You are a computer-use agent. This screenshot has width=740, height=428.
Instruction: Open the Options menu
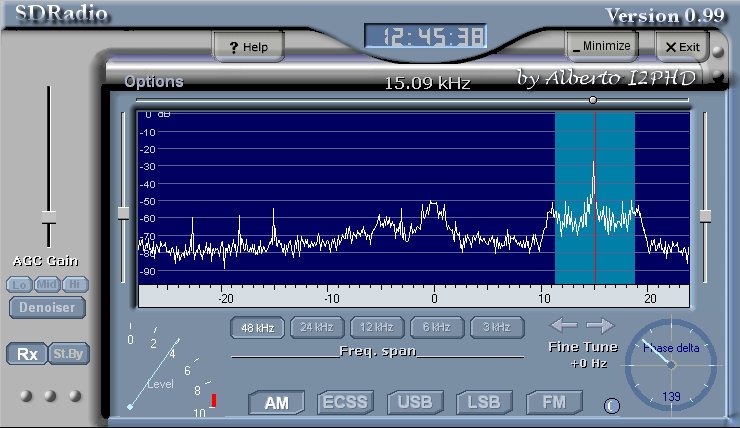pos(153,82)
